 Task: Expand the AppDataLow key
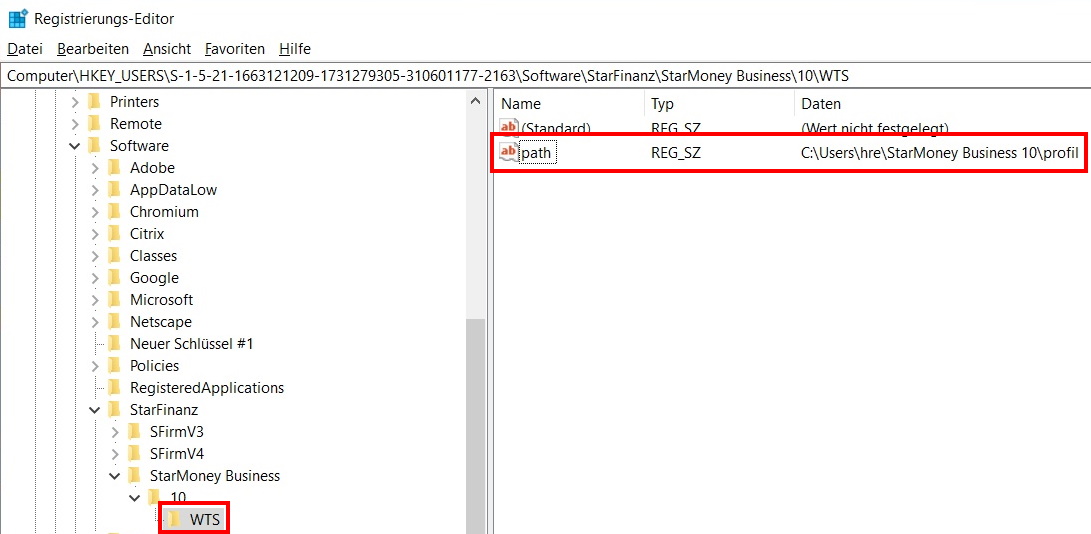95,190
